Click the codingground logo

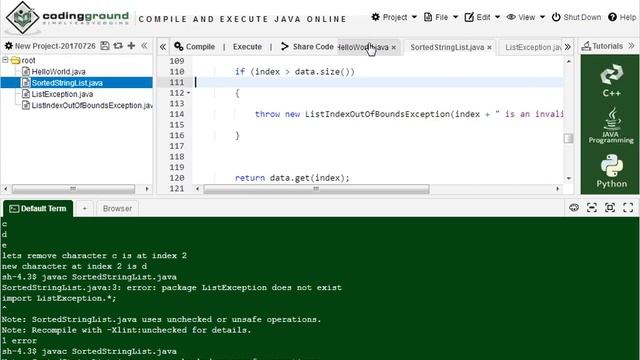click(x=67, y=18)
